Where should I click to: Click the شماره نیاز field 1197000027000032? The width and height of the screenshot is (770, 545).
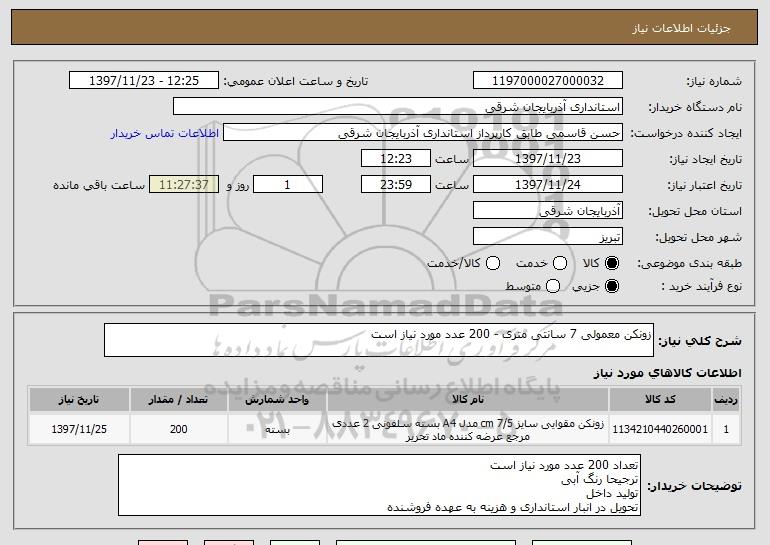coord(548,81)
